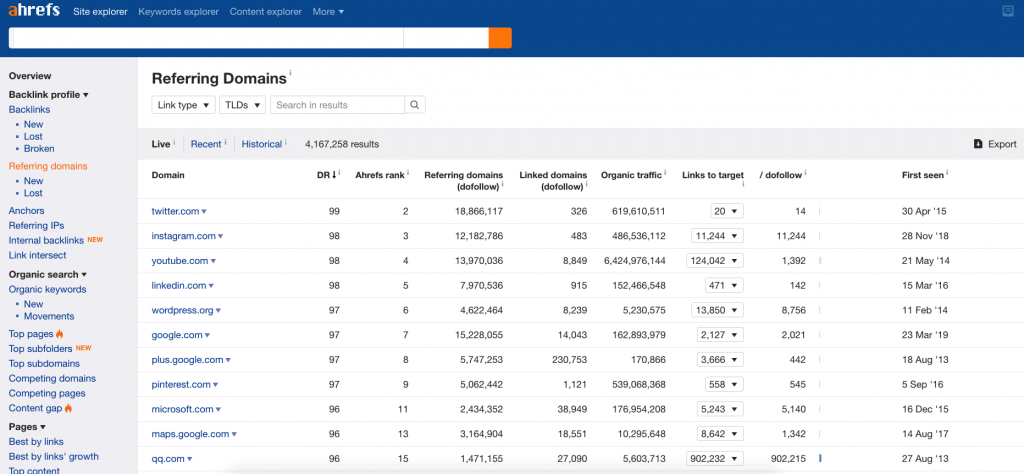Open Link intersect in the sidebar
The image size is (1024, 474).
point(37,255)
